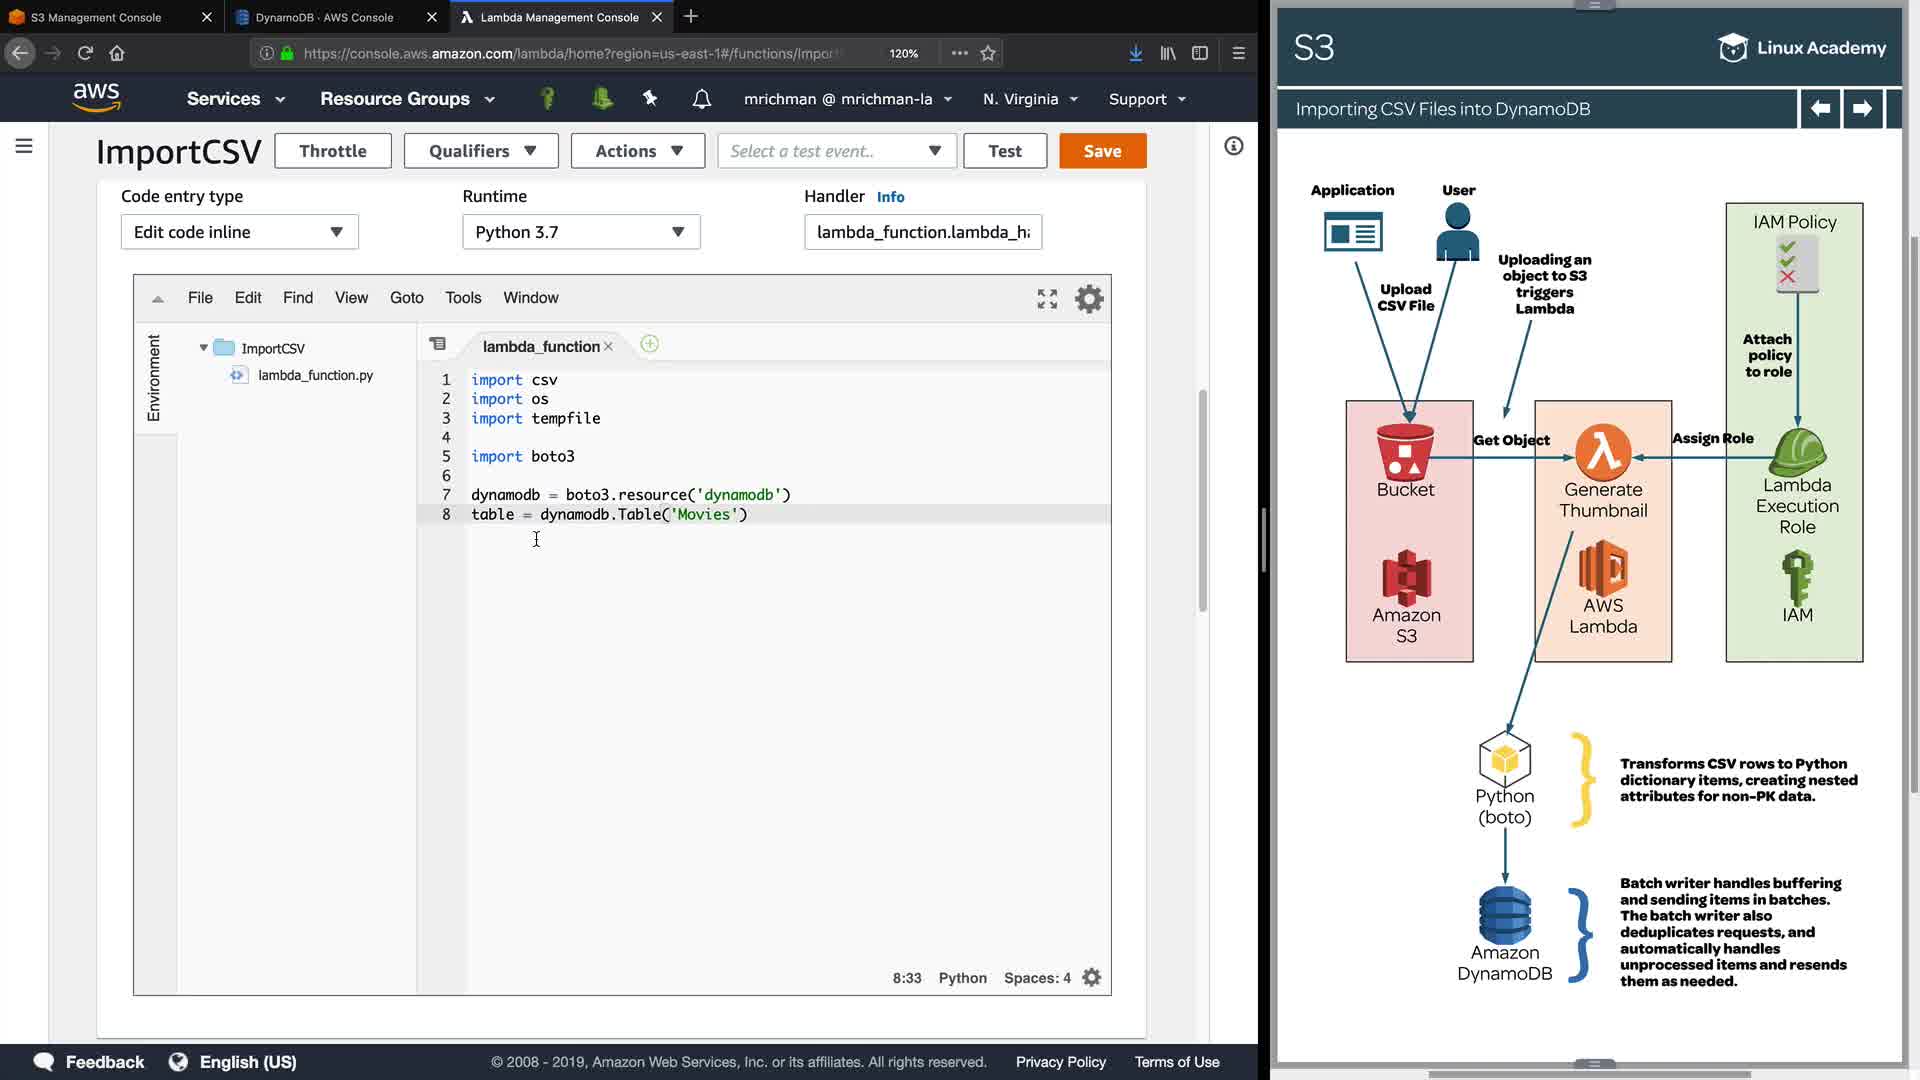Go to previous slide arrow
Image resolution: width=1920 pixels, height=1080 pixels.
(x=1820, y=108)
